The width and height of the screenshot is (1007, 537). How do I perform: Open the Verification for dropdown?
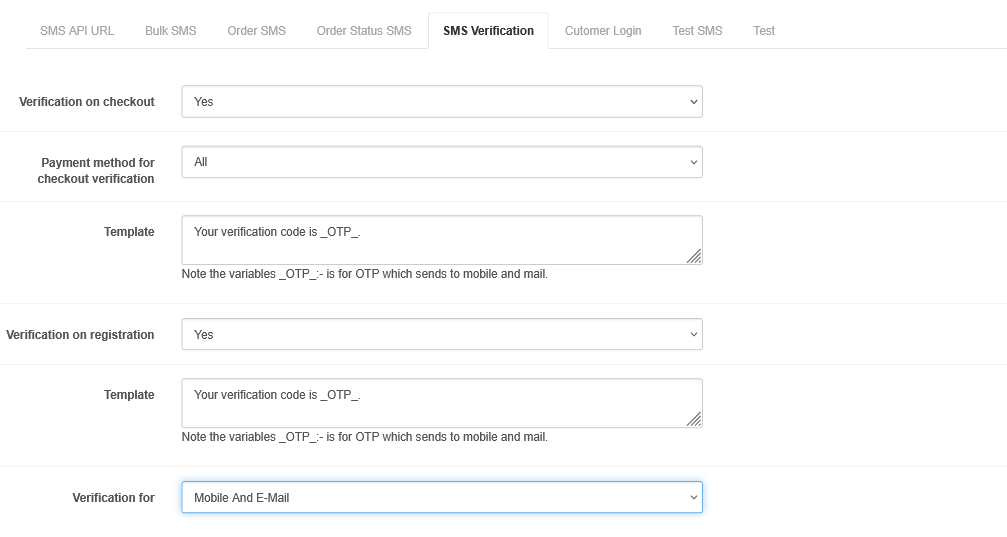tap(441, 498)
